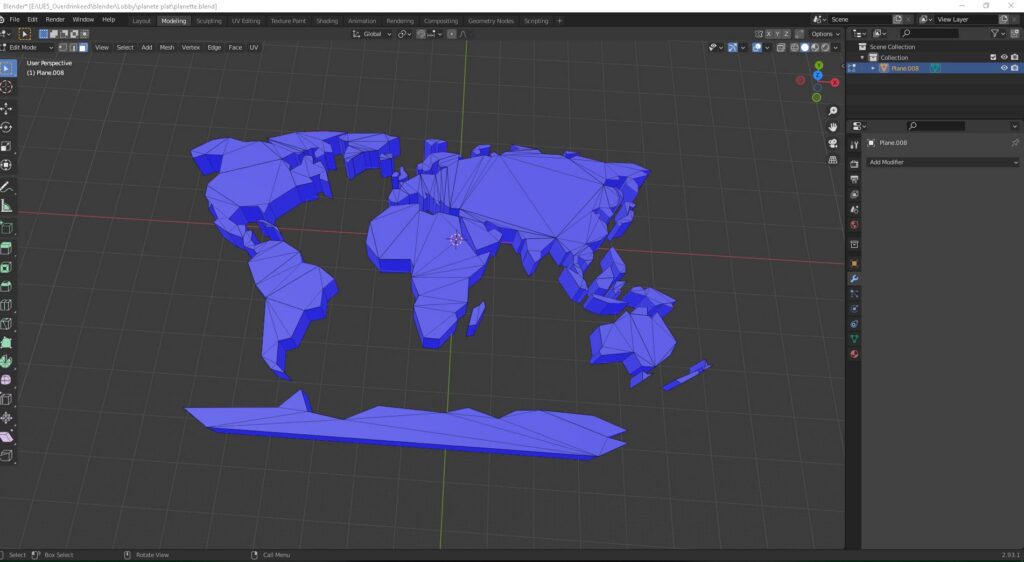
Task: Hide Plane.008 in viewport via eye icon
Action: [x=1003, y=68]
